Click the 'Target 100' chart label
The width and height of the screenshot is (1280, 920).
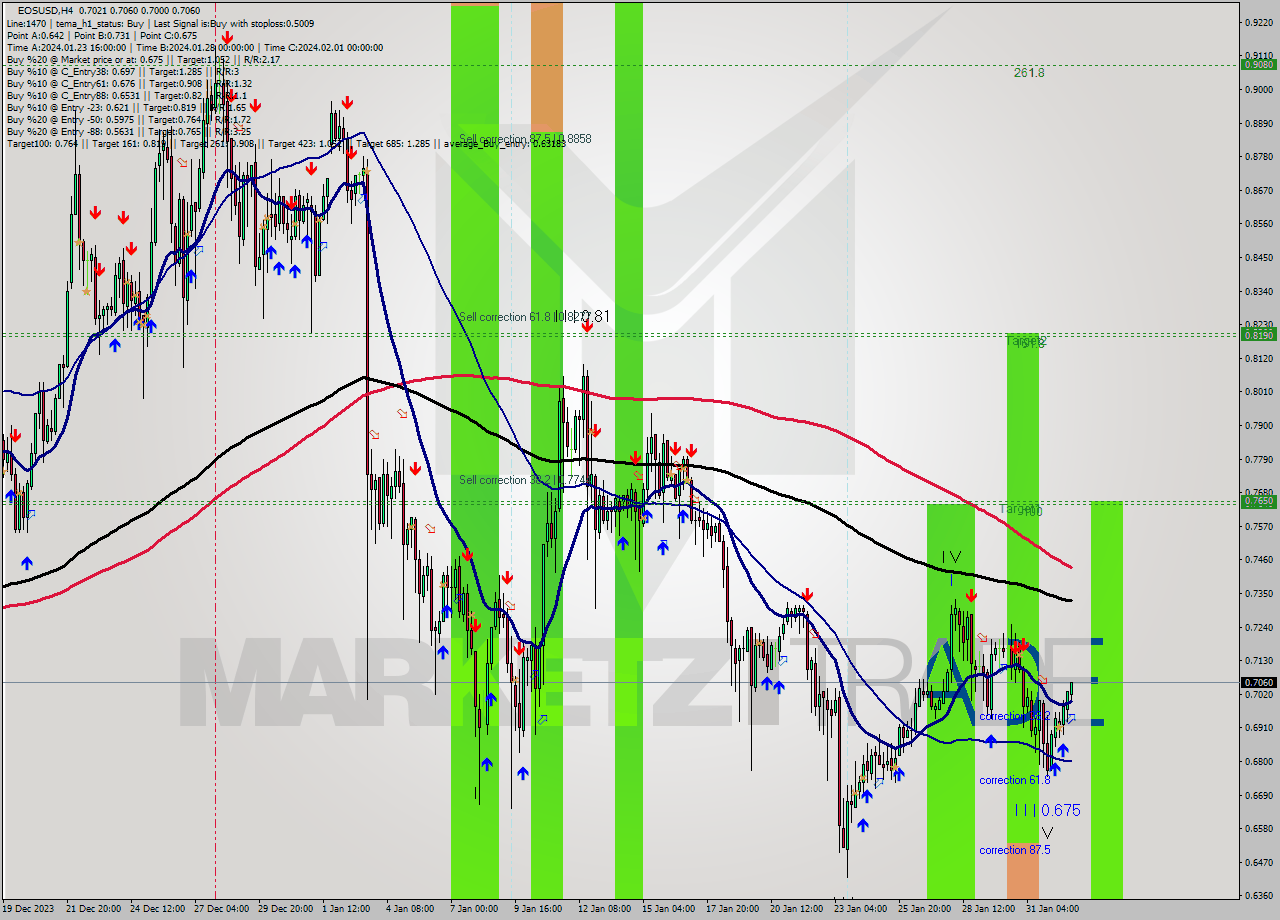point(1021,510)
